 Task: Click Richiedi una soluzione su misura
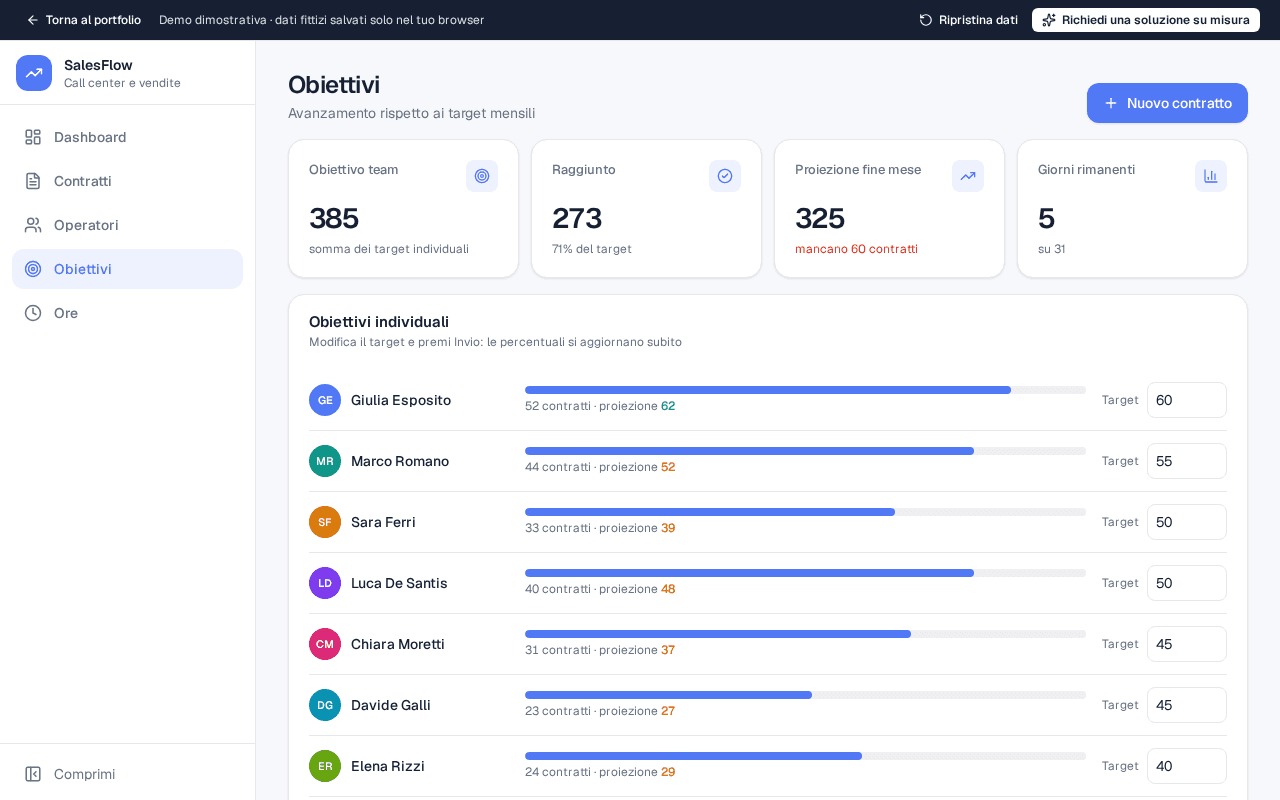click(1146, 20)
